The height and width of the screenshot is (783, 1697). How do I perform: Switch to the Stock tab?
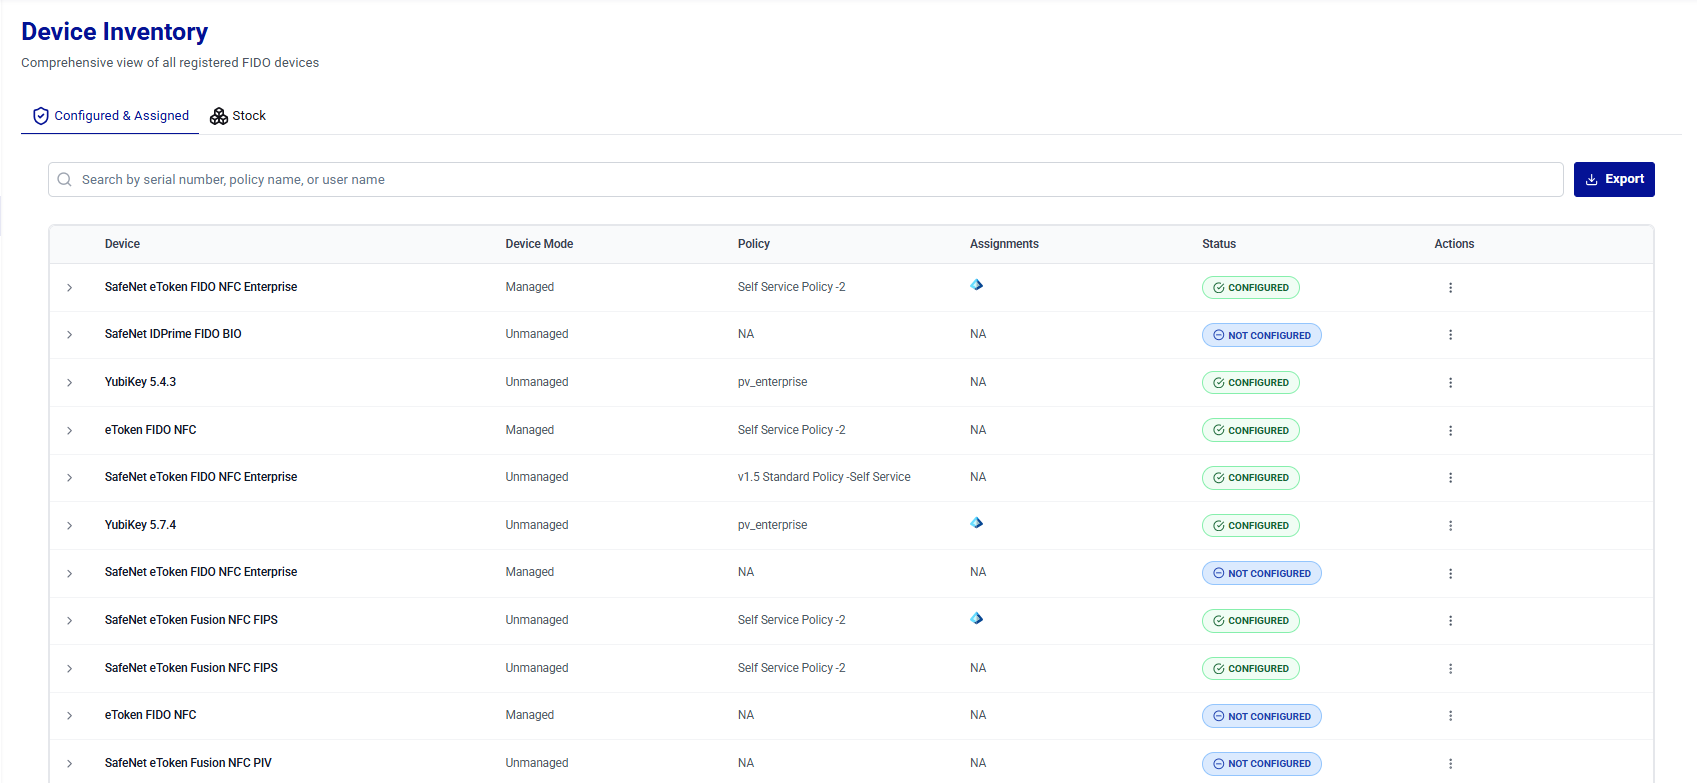[238, 116]
